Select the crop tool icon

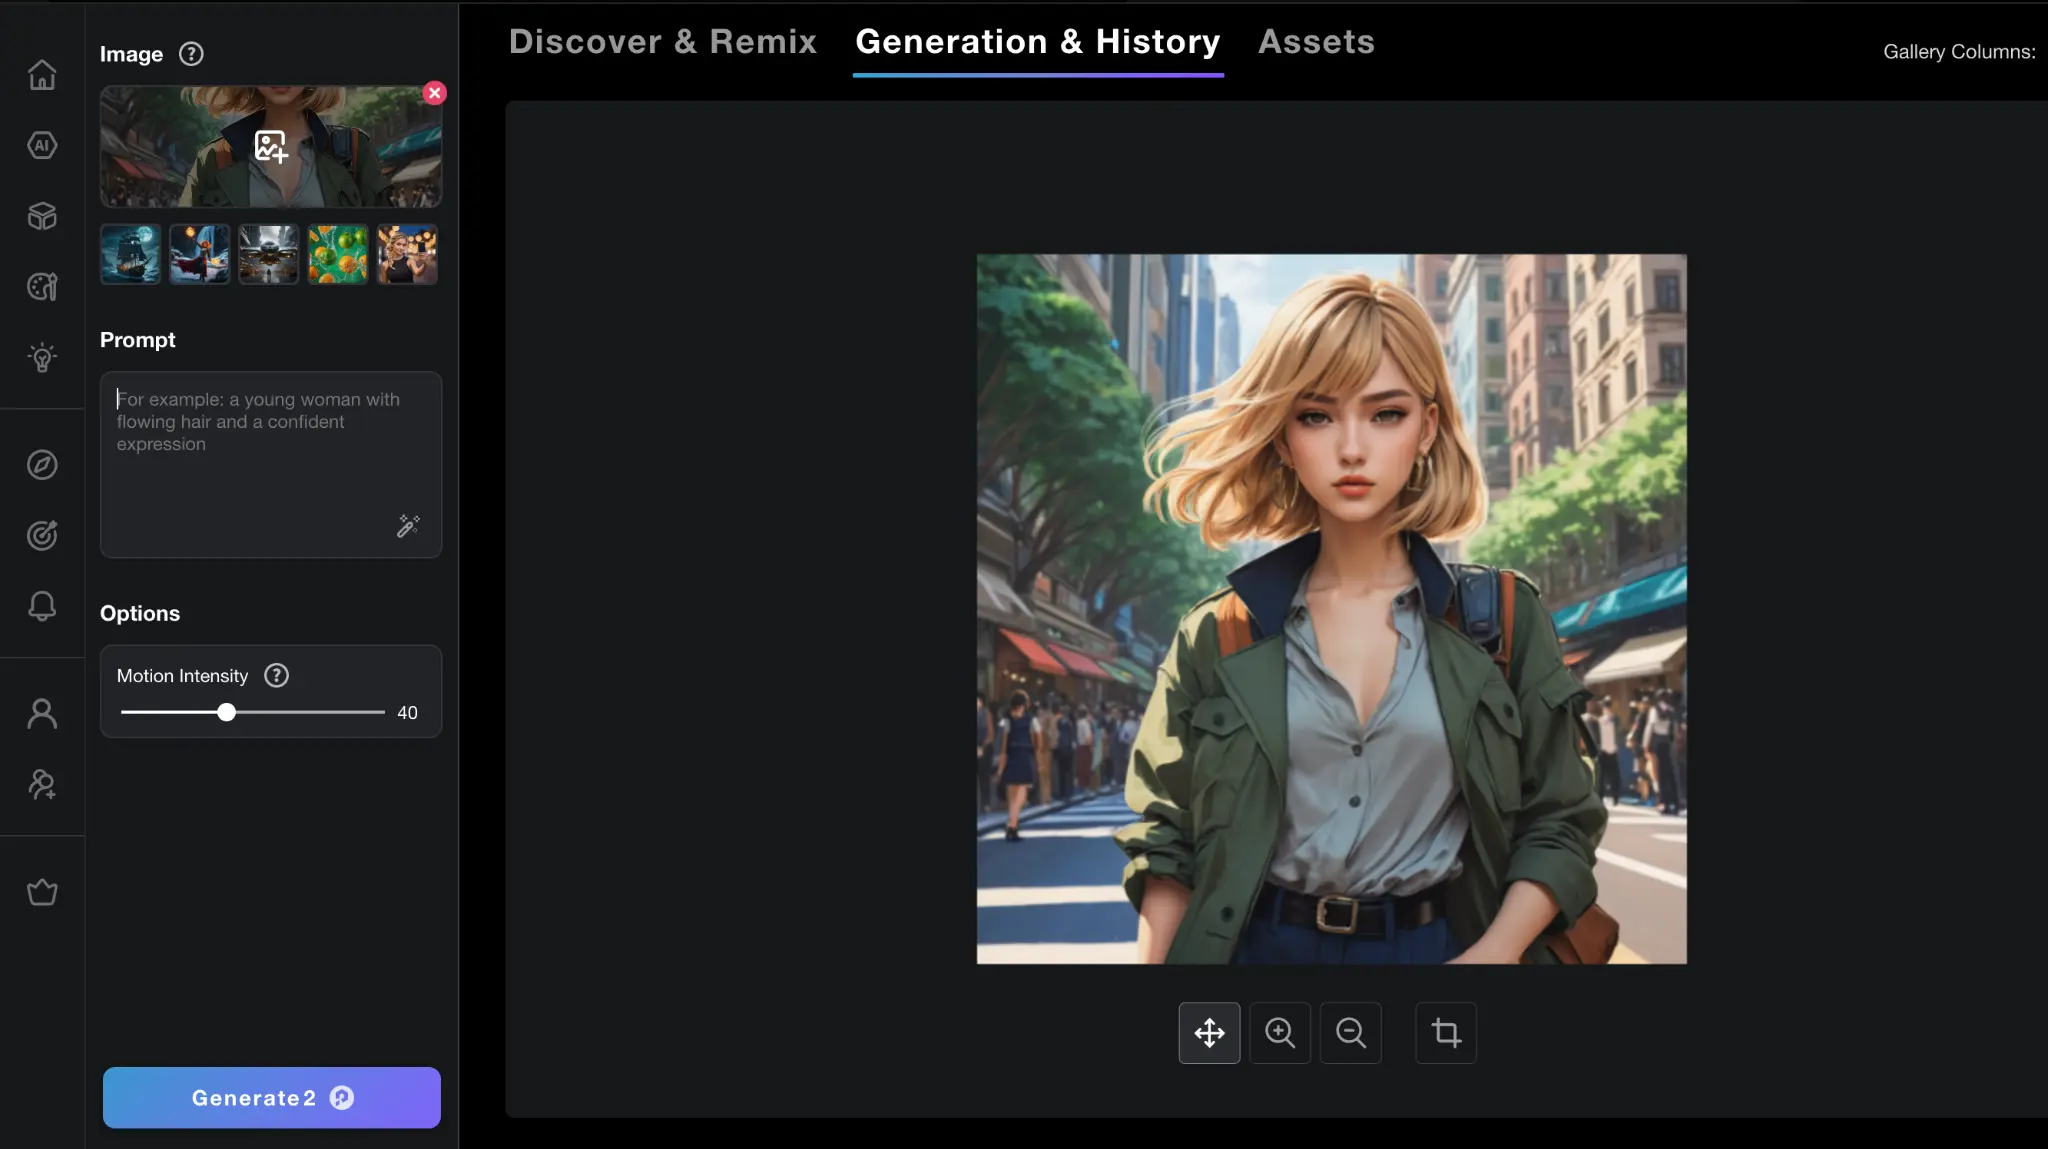[x=1446, y=1033]
